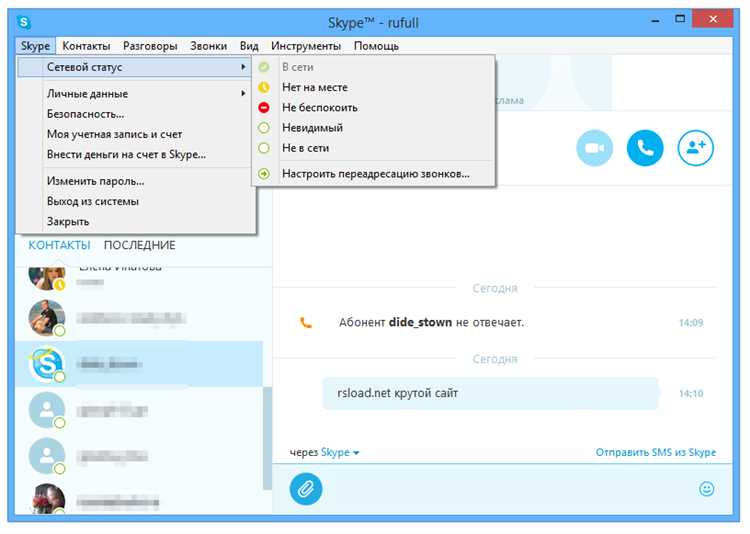This screenshot has width=750, height=534.
Task: Click the 14:10 timestamp
Action: tap(691, 393)
